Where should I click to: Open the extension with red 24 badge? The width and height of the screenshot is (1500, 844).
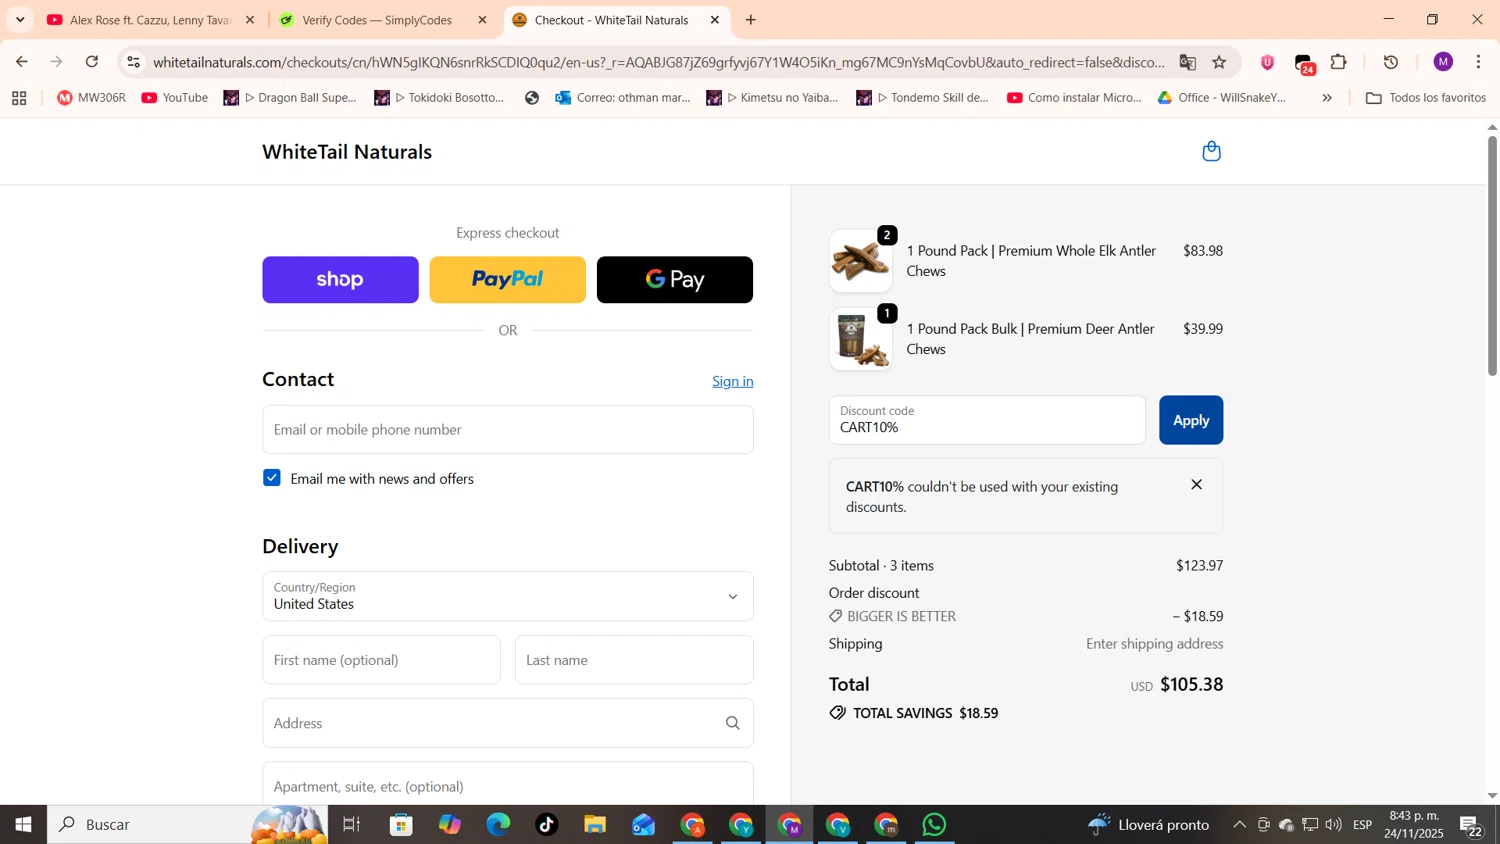[x=1304, y=64]
